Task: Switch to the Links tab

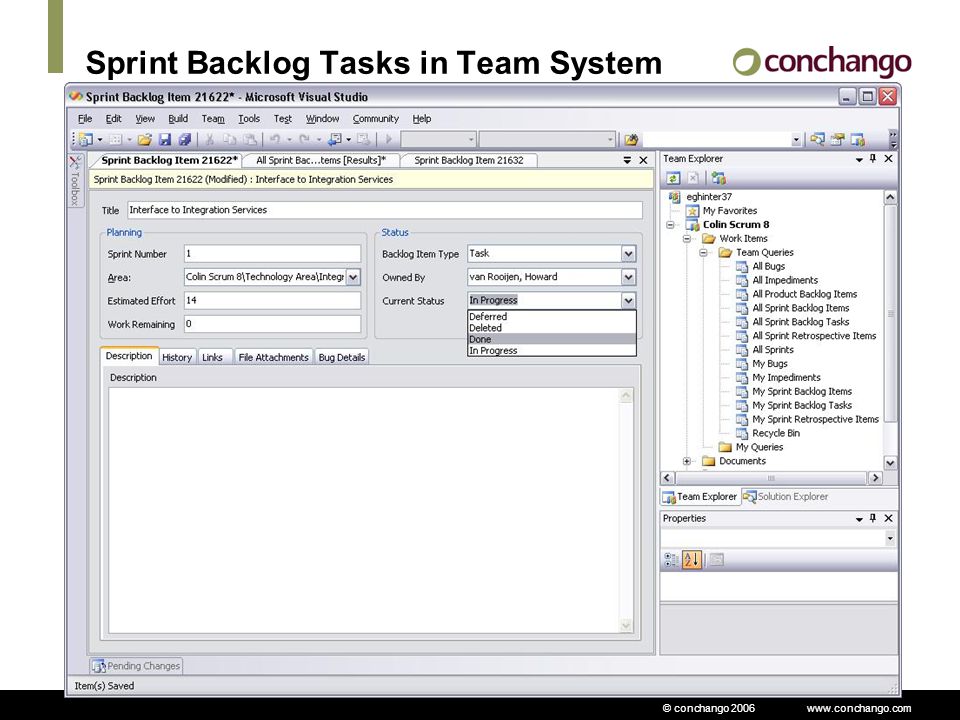Action: [x=212, y=357]
